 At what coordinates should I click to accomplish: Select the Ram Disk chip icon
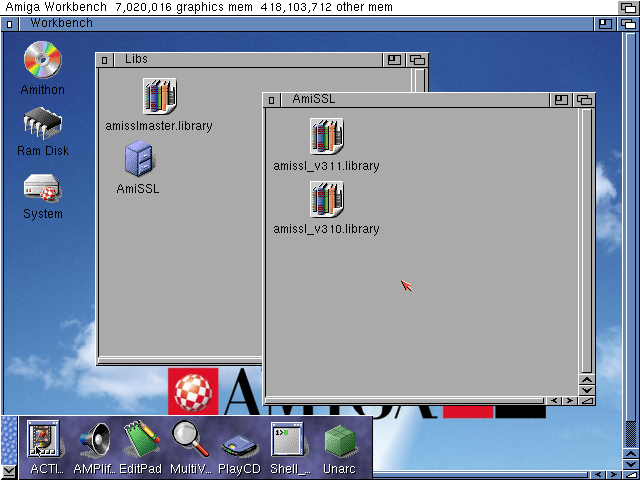pyautogui.click(x=42, y=122)
